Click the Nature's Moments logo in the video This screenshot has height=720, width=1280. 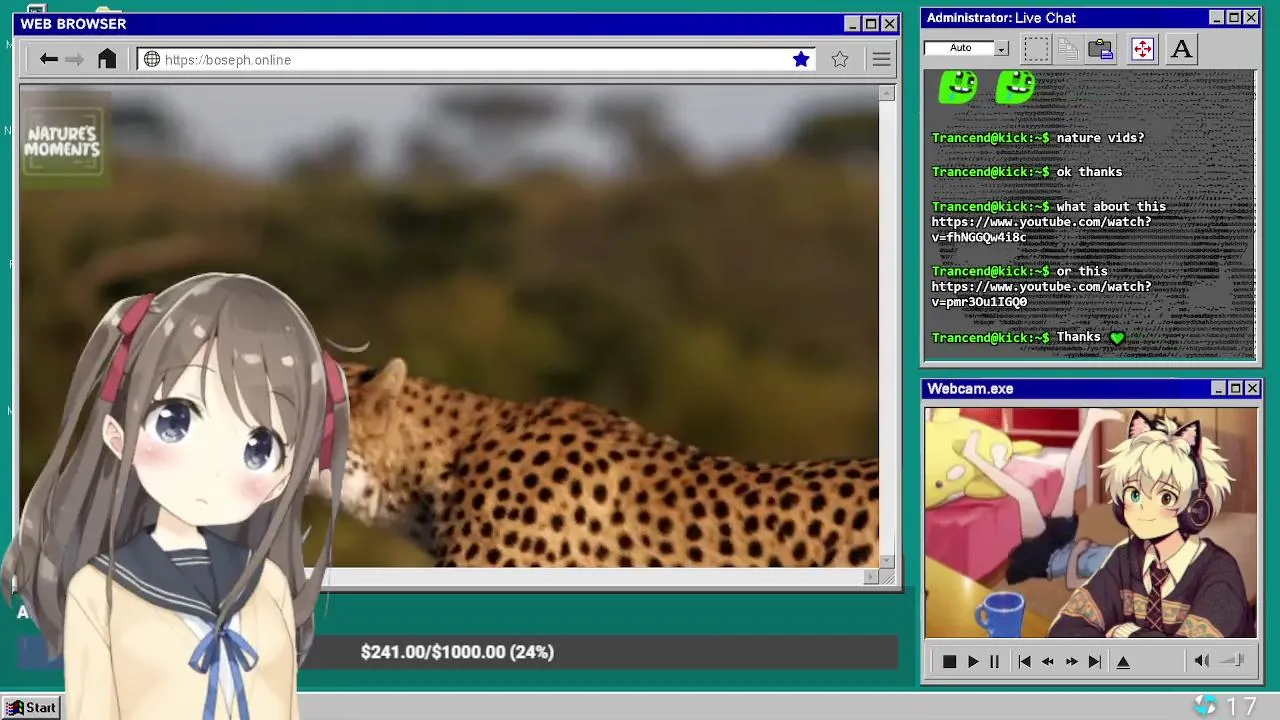tap(62, 142)
